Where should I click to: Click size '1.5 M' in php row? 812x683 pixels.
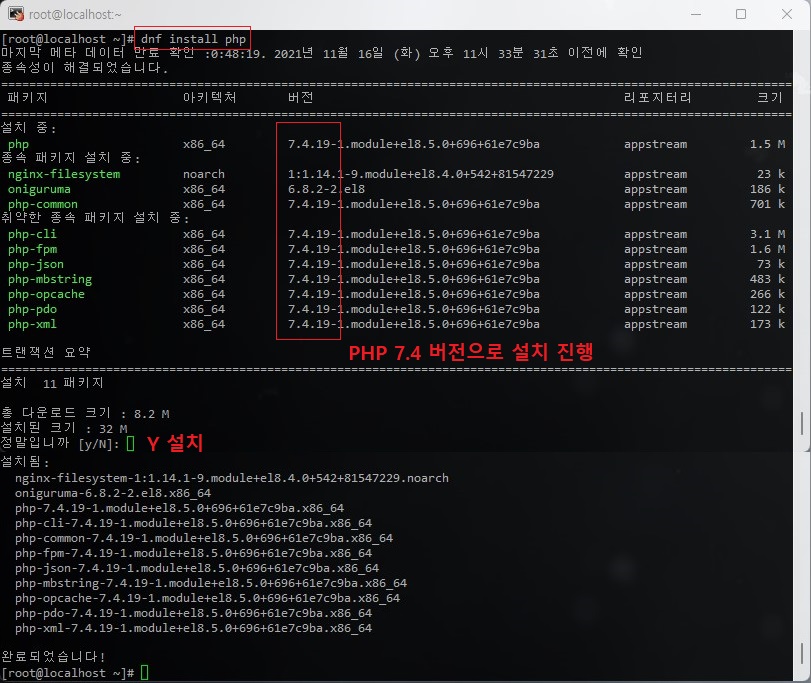767,144
